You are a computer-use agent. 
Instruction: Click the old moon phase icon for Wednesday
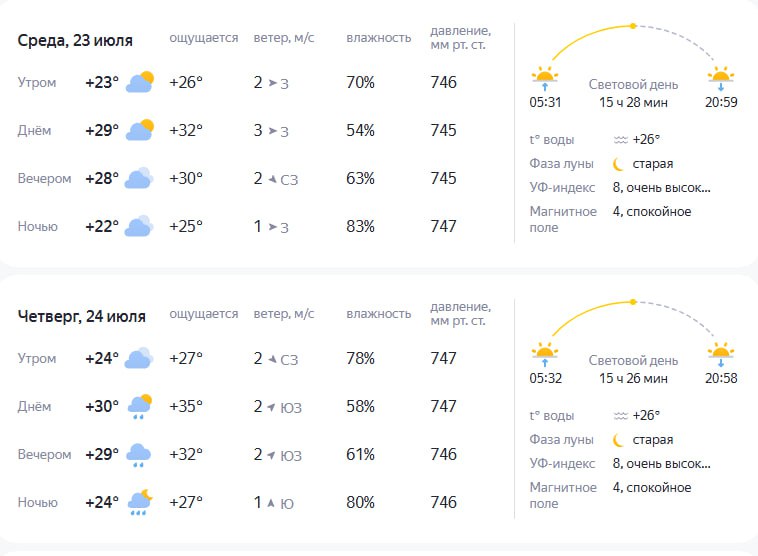point(618,164)
